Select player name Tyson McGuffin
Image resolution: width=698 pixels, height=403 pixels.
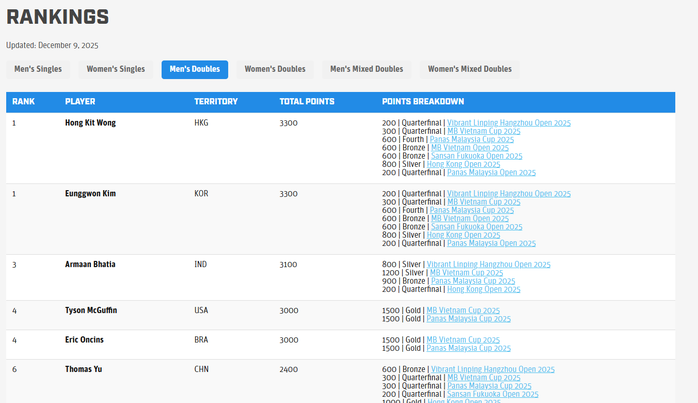(x=91, y=311)
